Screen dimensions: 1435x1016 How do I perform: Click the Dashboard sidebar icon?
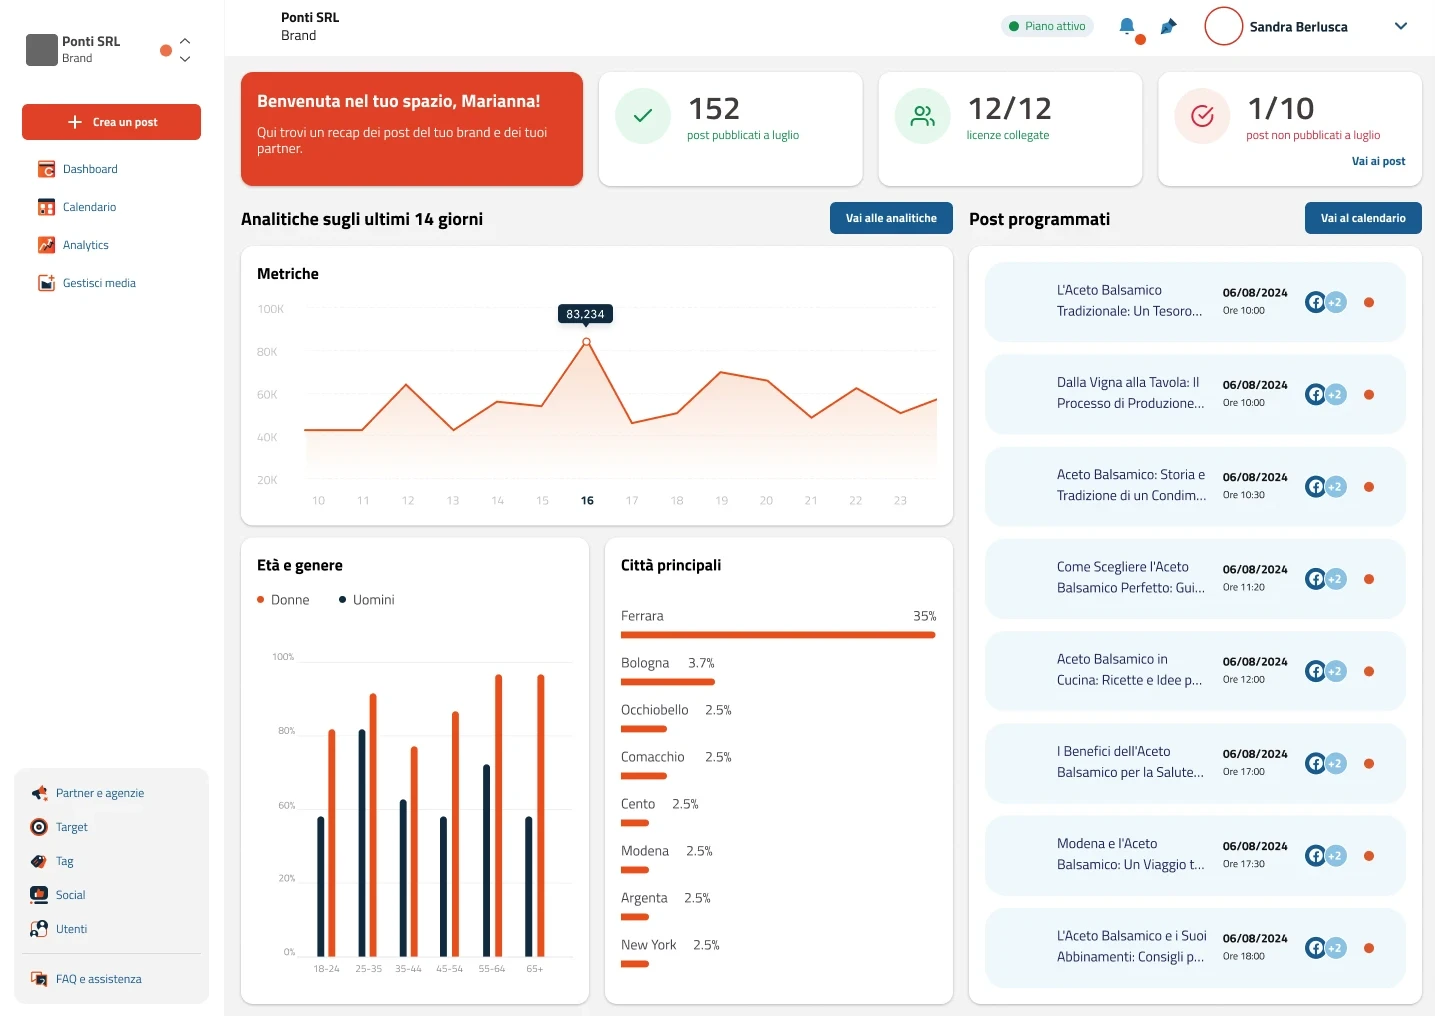pyautogui.click(x=46, y=169)
